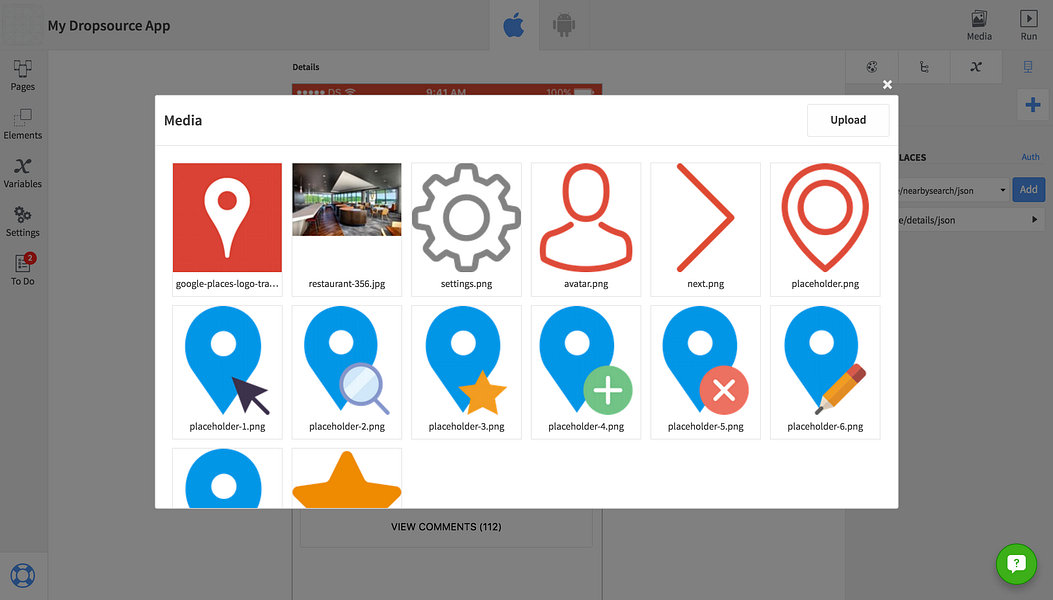The image size is (1053, 600).
Task: Close the Media dialog with X
Action: pos(887,85)
